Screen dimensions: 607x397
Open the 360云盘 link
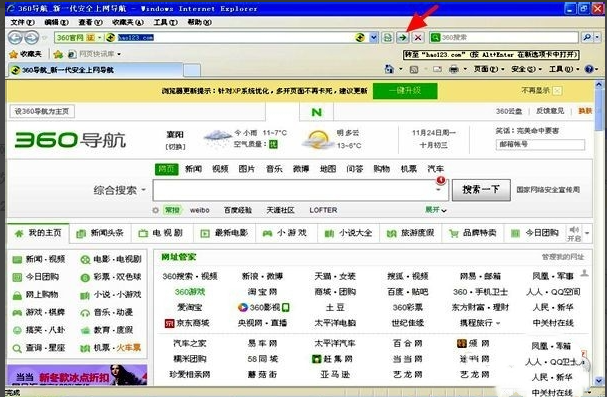tap(509, 111)
